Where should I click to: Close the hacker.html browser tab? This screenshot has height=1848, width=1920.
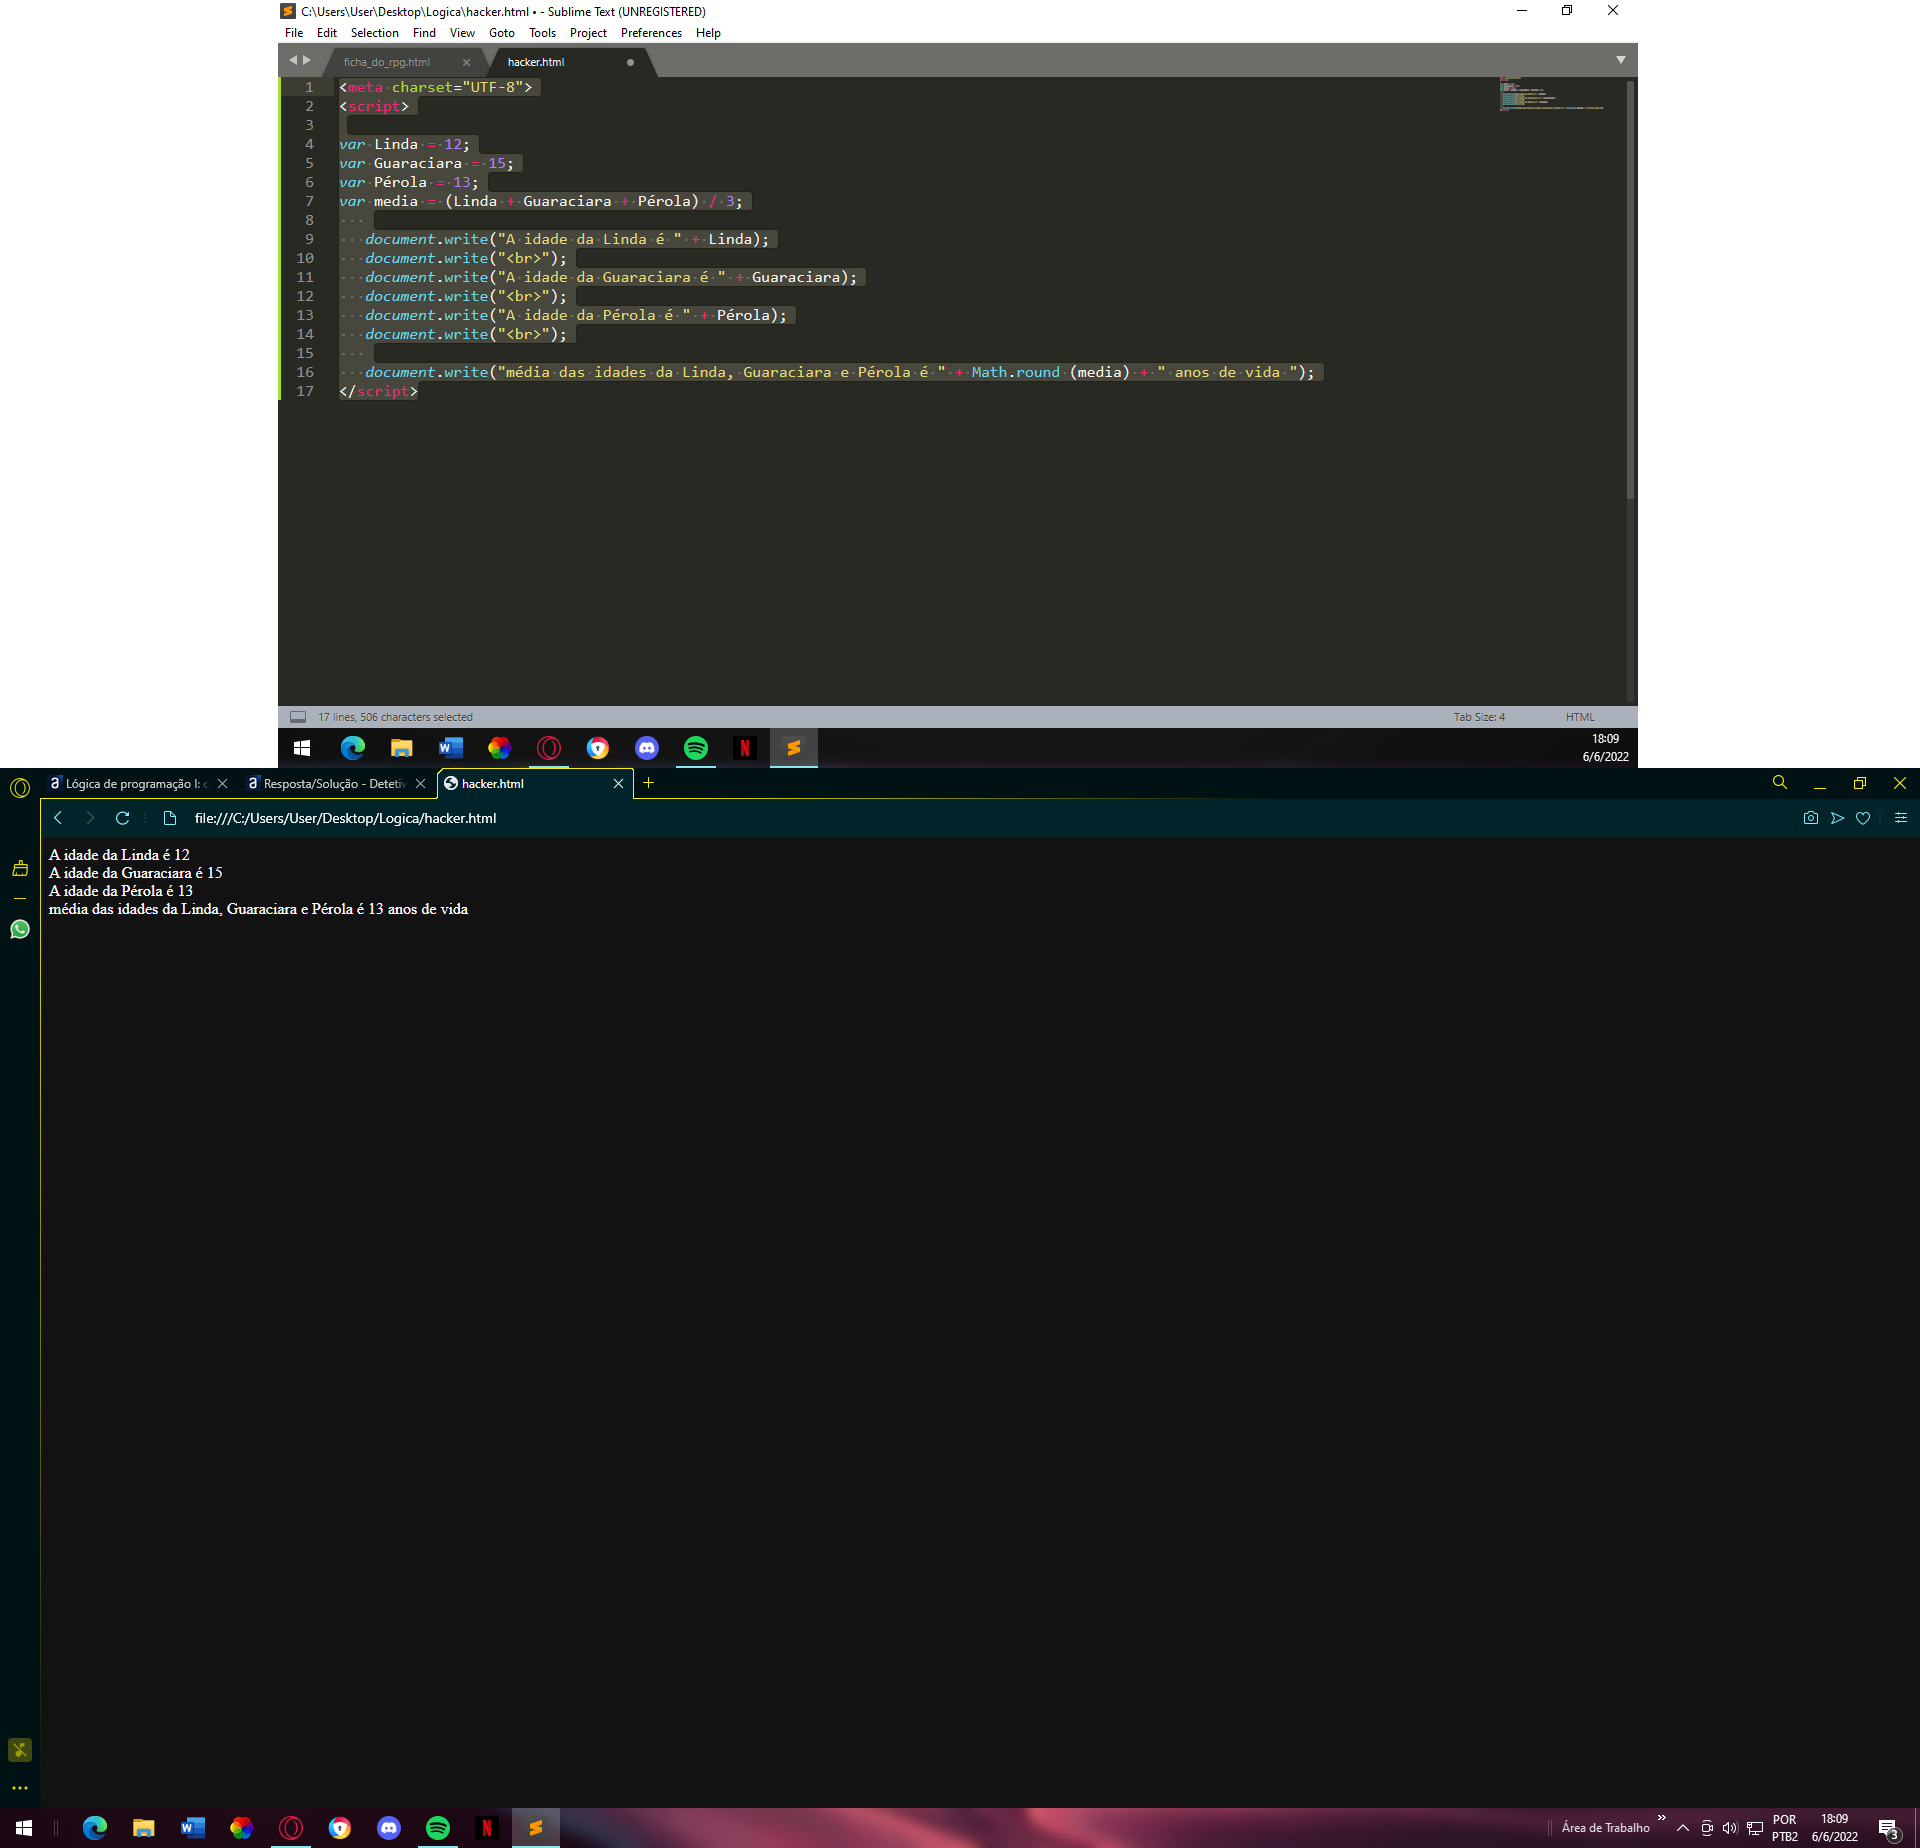coord(618,784)
